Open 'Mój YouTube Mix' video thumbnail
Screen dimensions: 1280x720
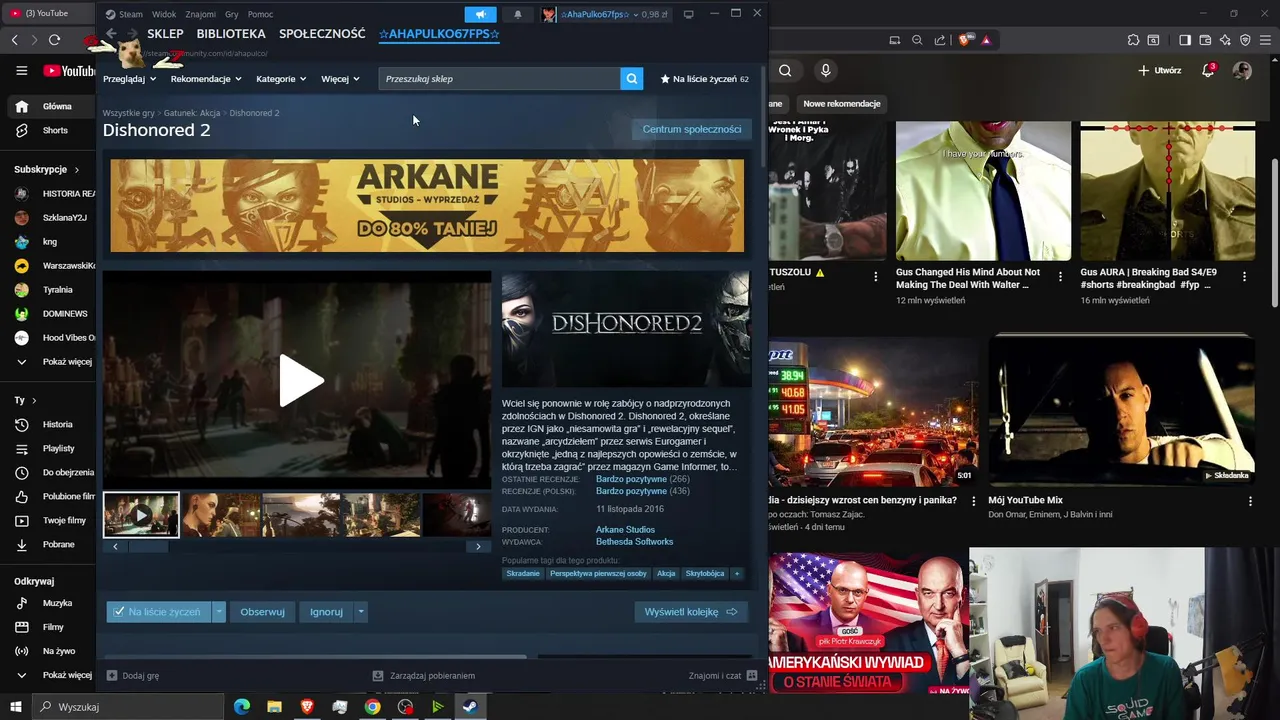coord(1121,410)
